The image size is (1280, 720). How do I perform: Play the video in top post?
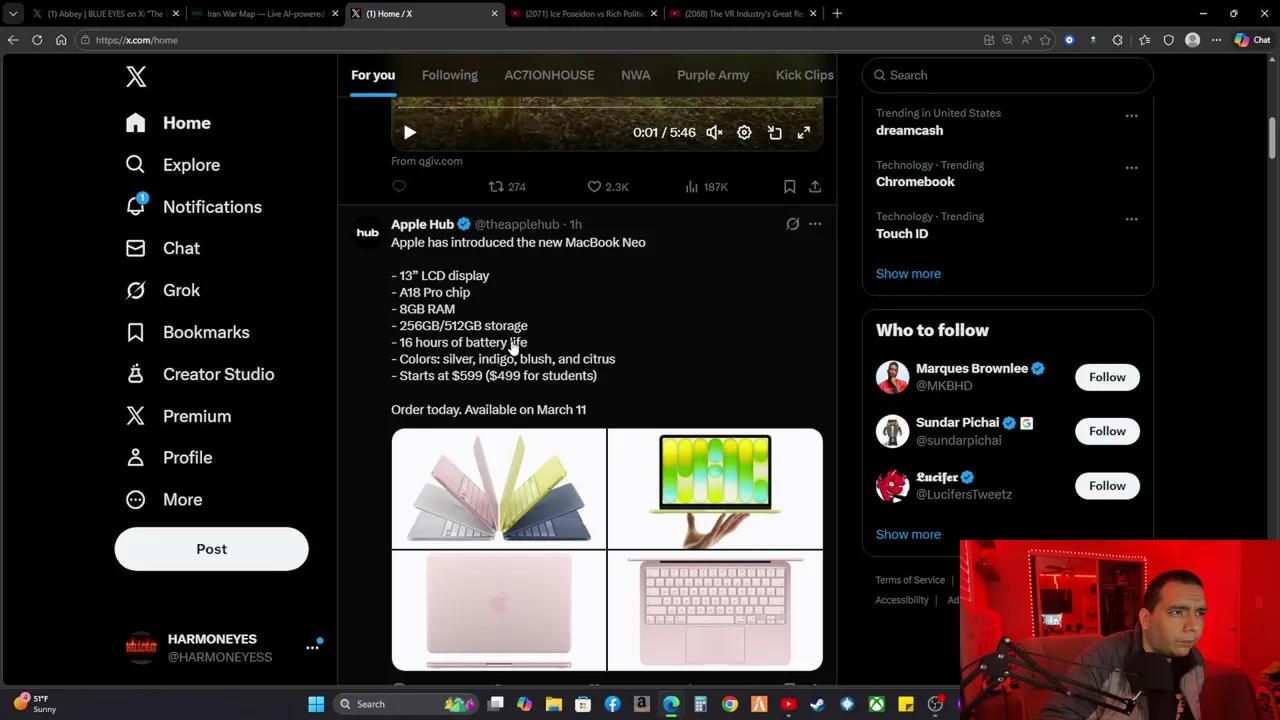click(x=409, y=132)
